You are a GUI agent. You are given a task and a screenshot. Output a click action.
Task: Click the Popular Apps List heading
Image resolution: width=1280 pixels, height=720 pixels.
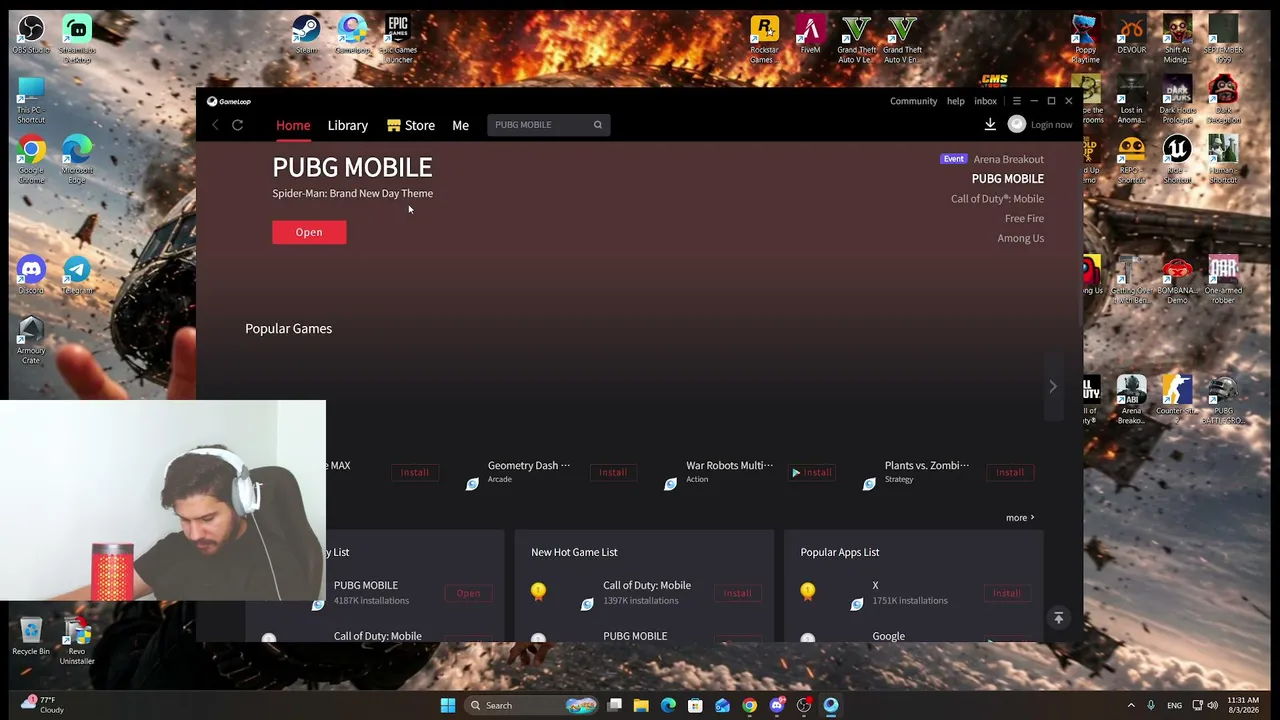[840, 552]
